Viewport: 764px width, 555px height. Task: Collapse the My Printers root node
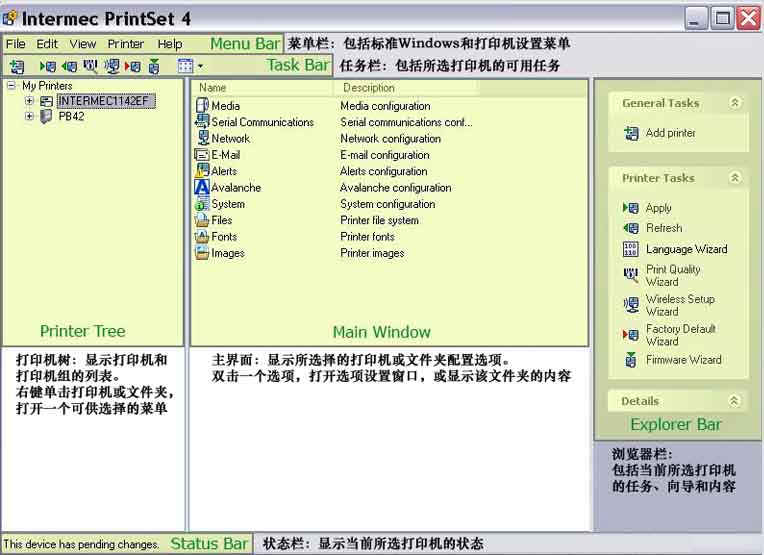[12, 86]
